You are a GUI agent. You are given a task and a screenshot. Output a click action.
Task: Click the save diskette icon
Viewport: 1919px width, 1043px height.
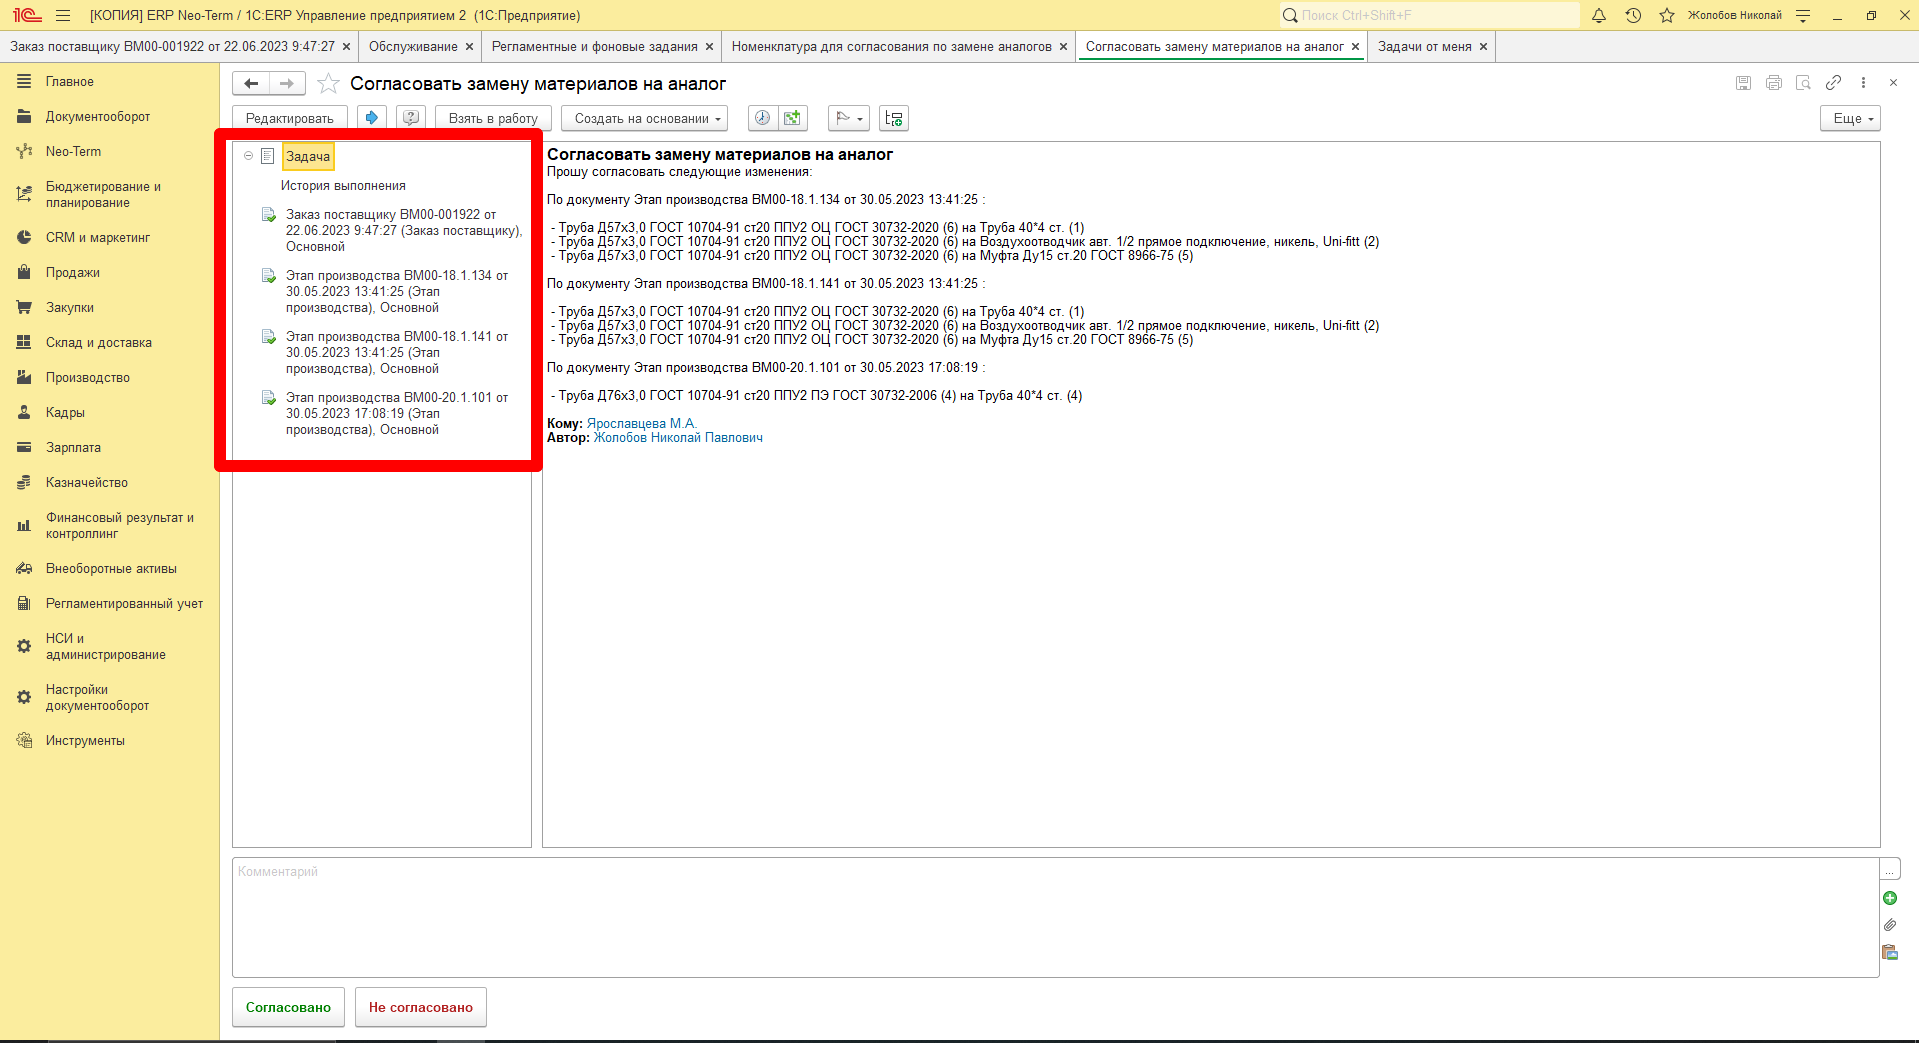coord(1744,83)
